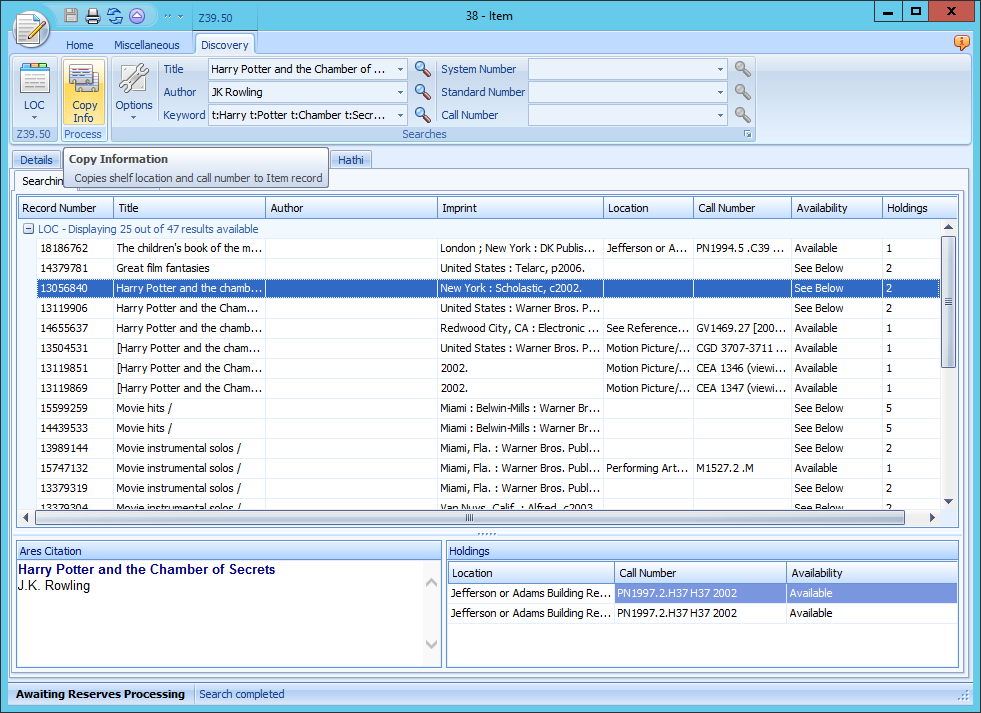This screenshot has height=713, width=981.
Task: Open the System Number dropdown
Action: coord(720,70)
